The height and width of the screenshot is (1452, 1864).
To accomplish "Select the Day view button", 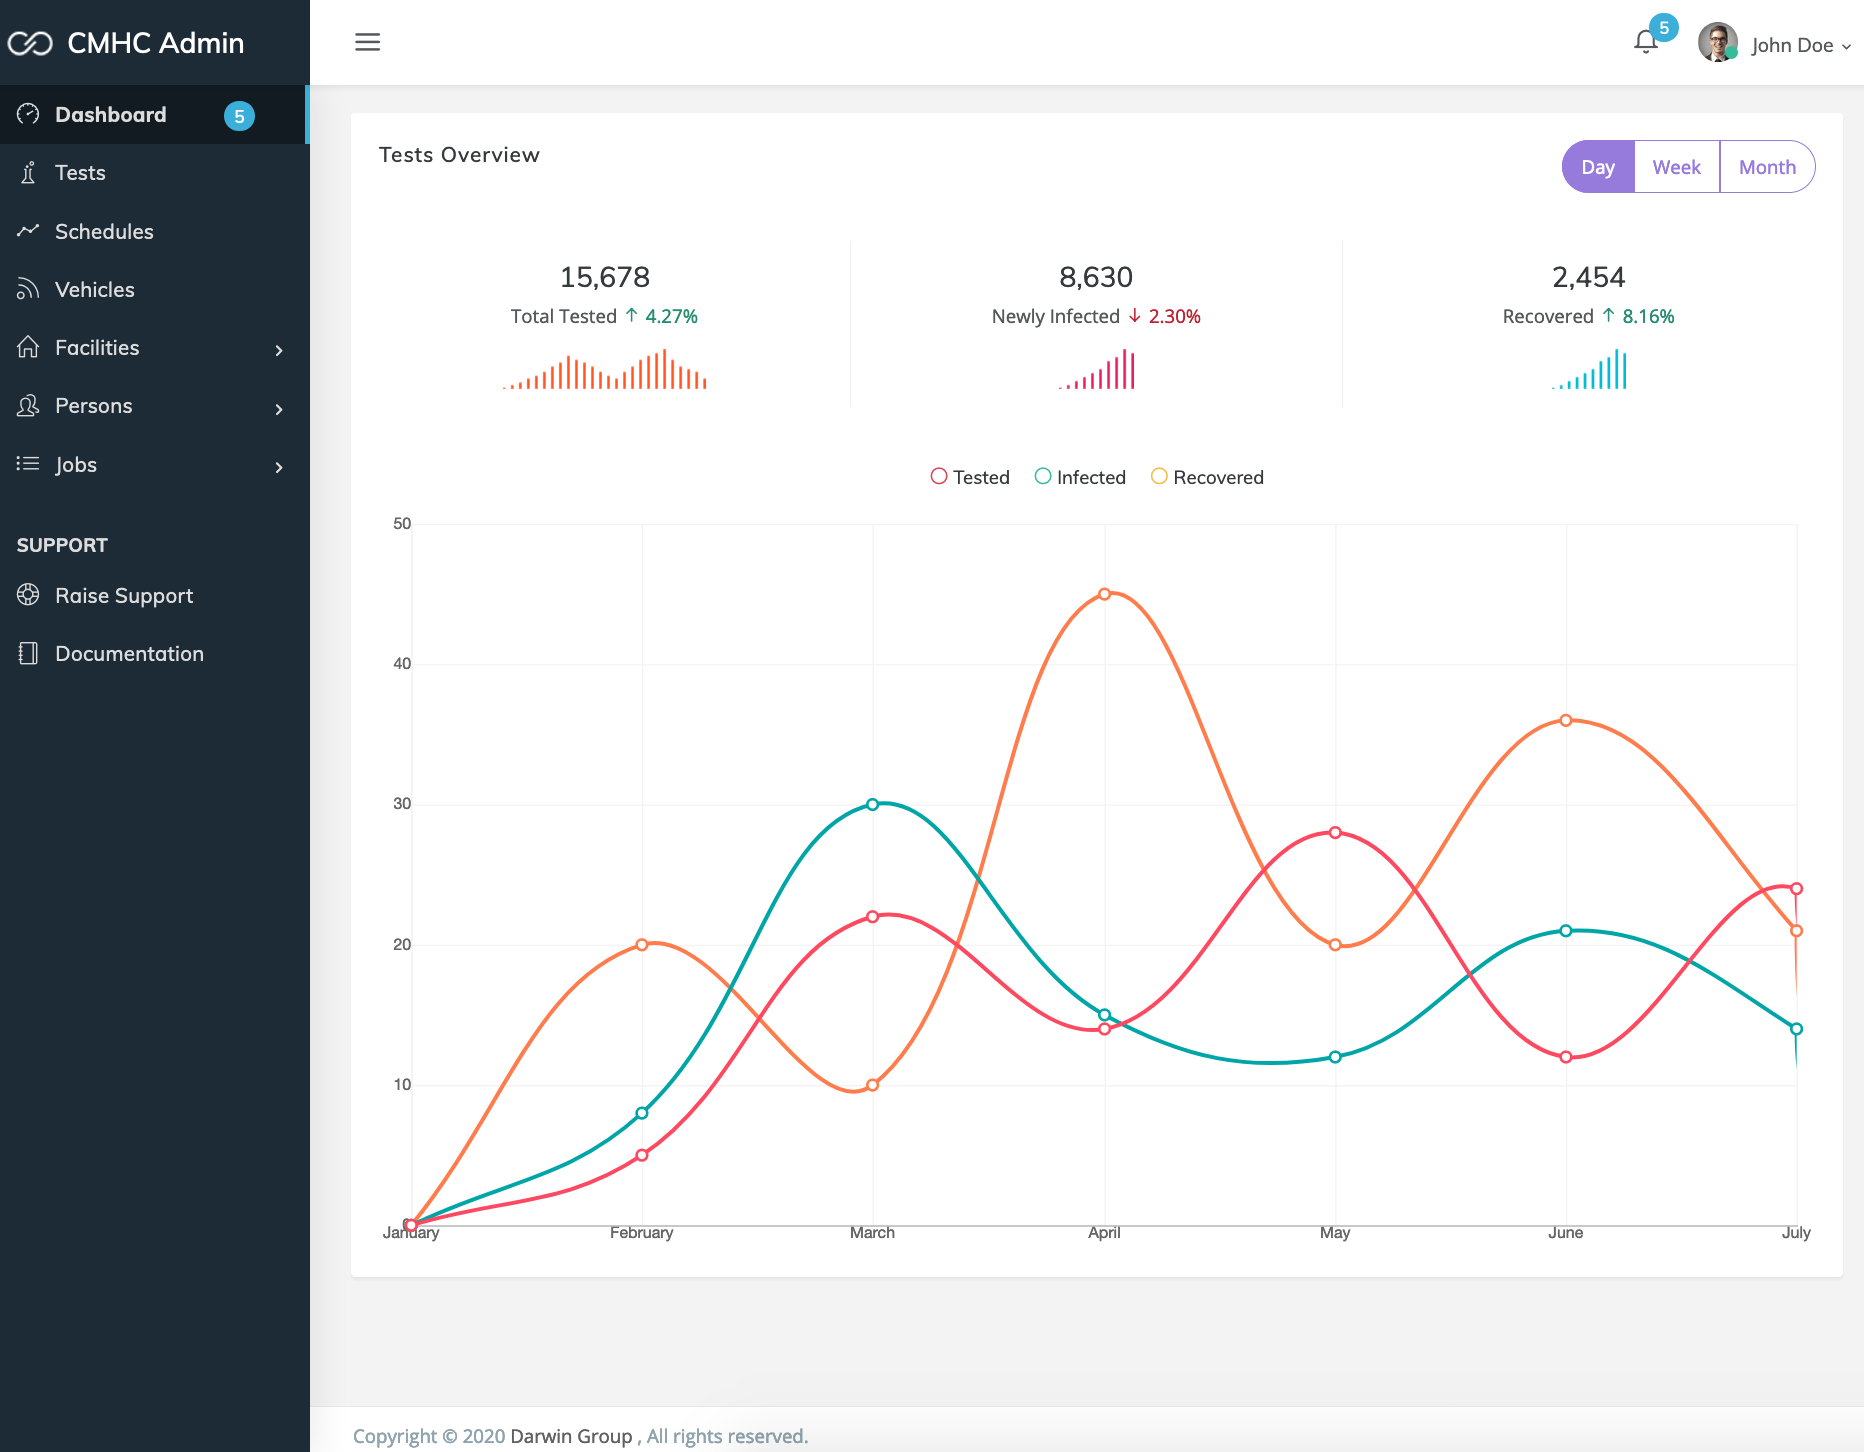I will [1598, 167].
